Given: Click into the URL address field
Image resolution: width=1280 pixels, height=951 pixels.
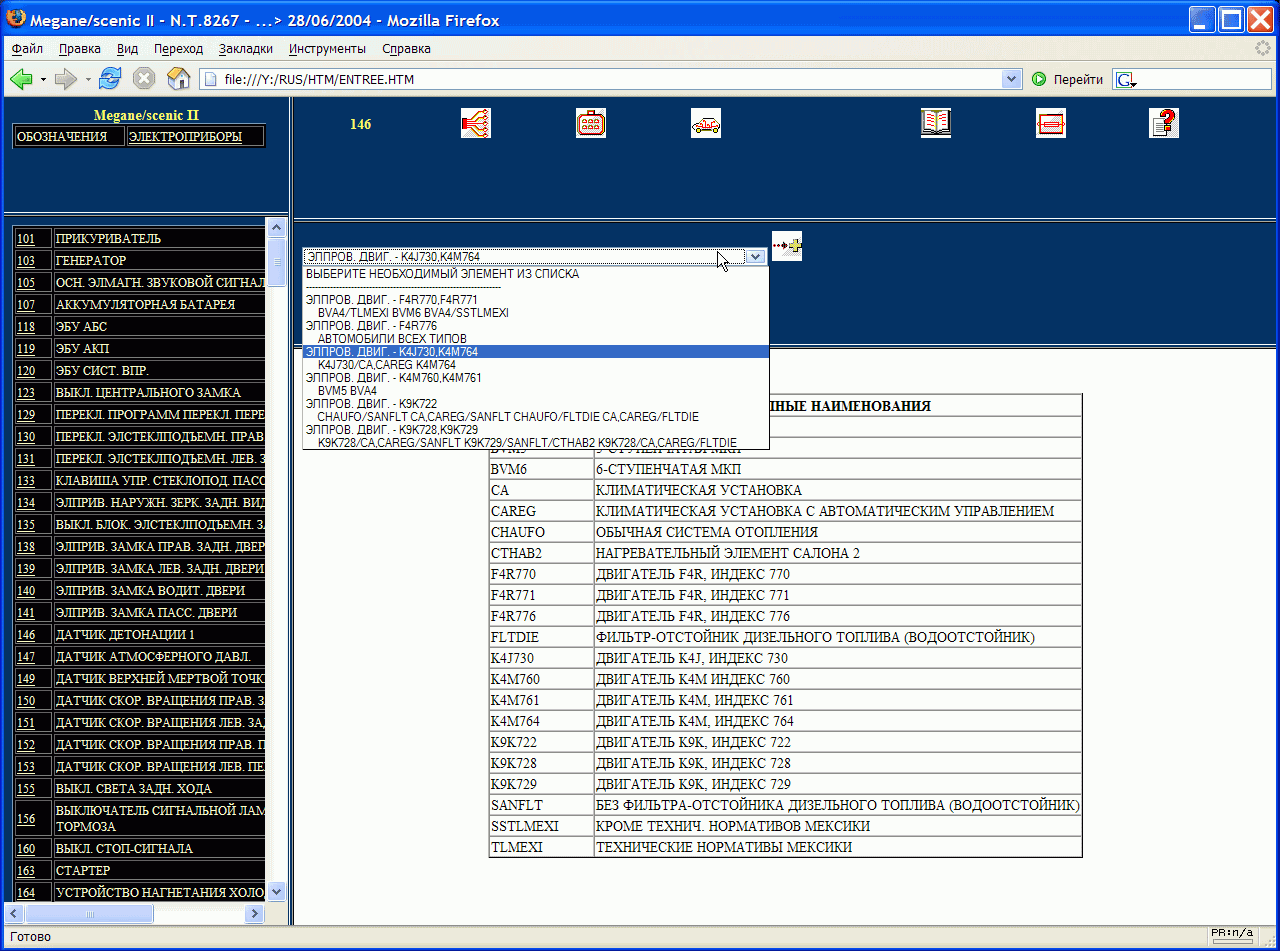Looking at the screenshot, I should coord(600,80).
